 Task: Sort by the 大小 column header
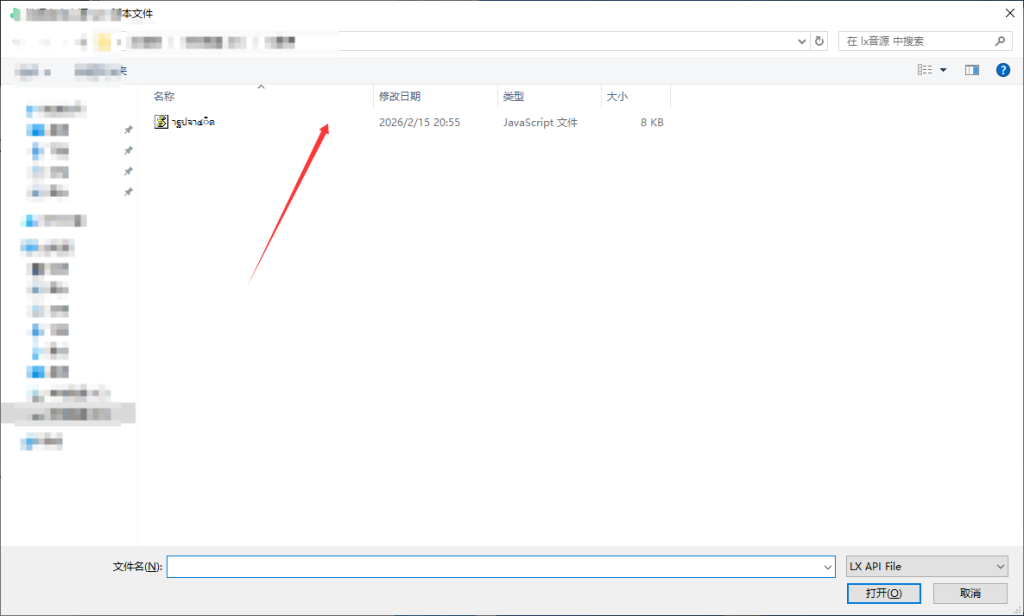click(x=617, y=96)
